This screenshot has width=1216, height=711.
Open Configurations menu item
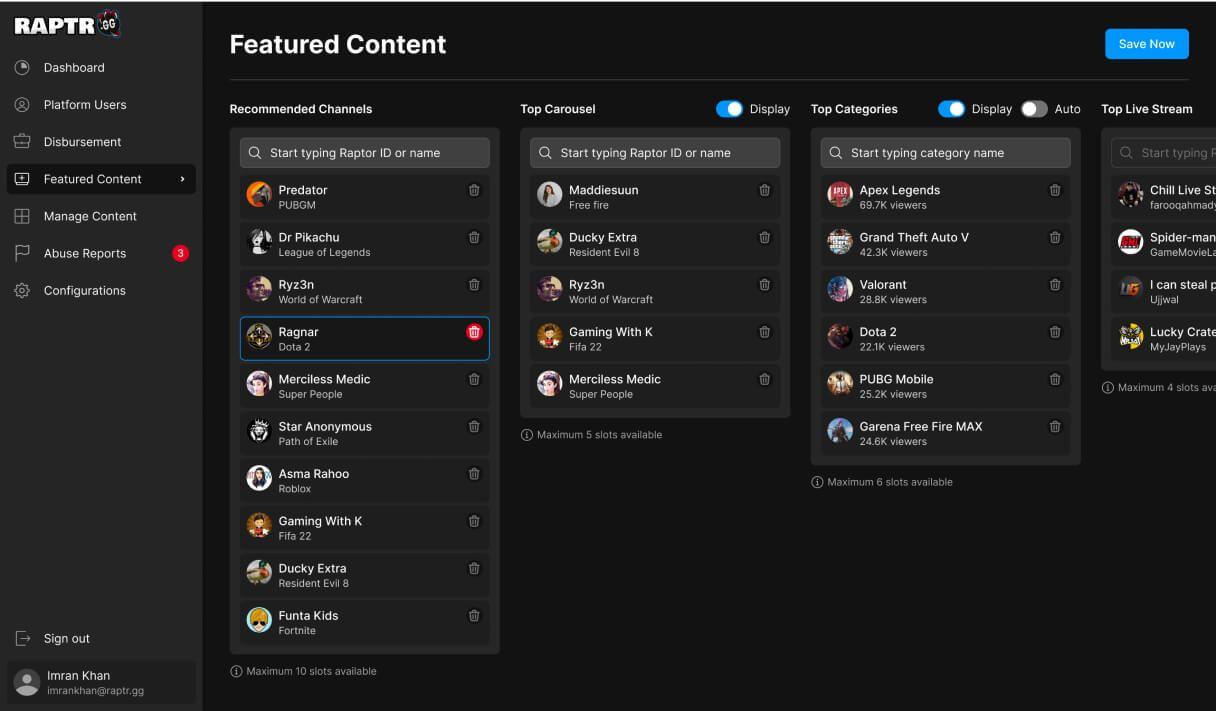pos(100,290)
